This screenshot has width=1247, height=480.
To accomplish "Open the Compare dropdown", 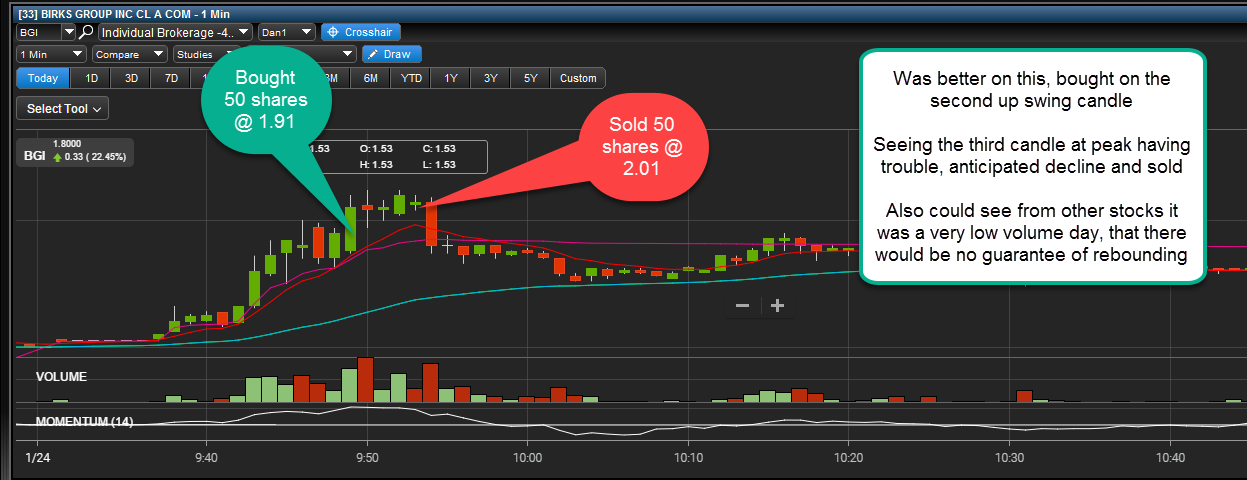I will pyautogui.click(x=129, y=54).
